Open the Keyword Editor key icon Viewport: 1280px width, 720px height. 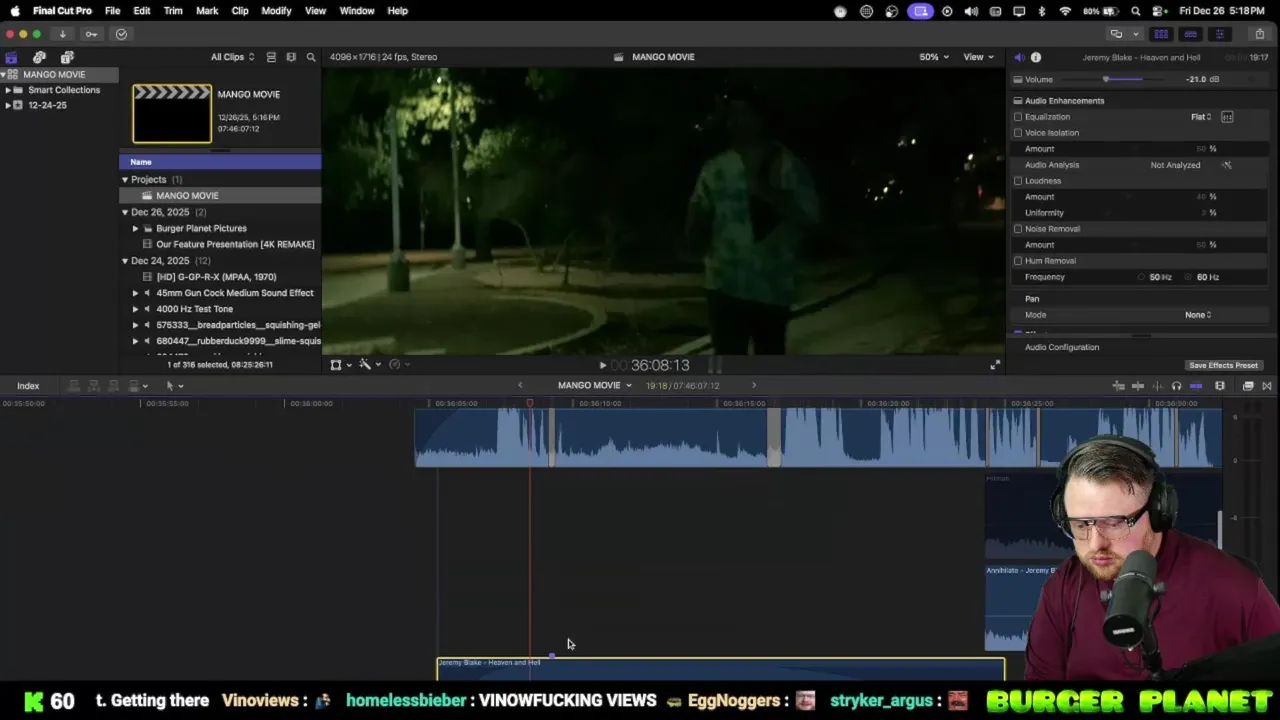click(x=91, y=34)
